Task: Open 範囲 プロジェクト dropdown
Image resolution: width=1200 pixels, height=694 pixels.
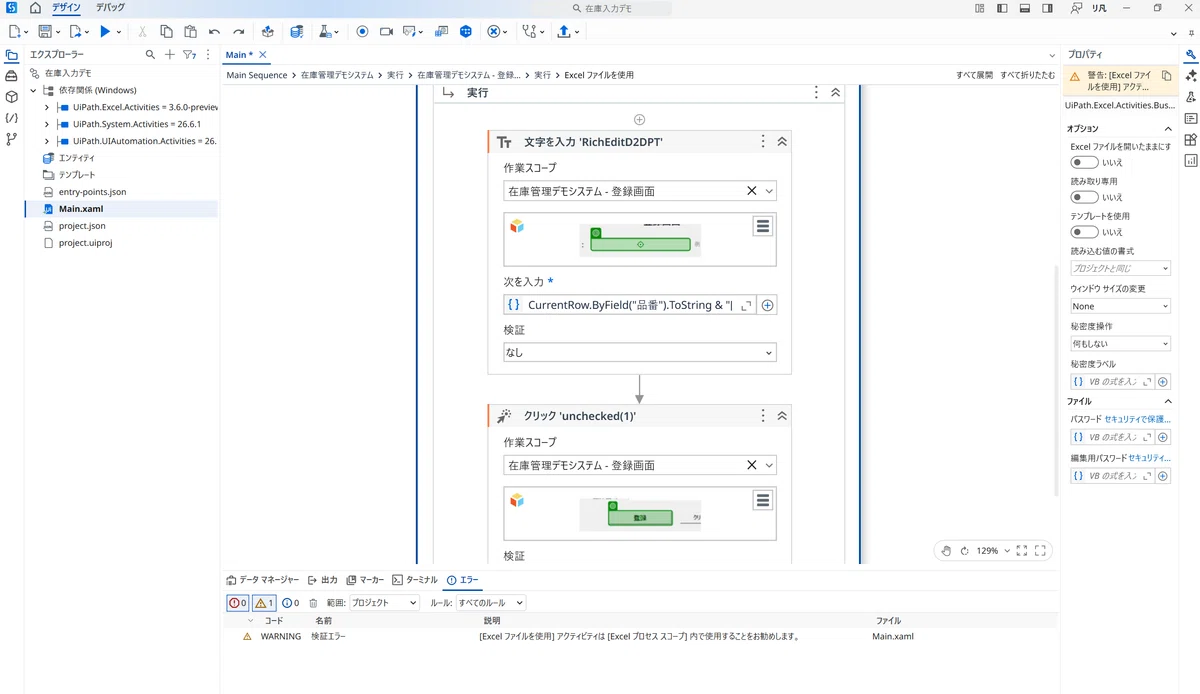Action: click(x=385, y=603)
